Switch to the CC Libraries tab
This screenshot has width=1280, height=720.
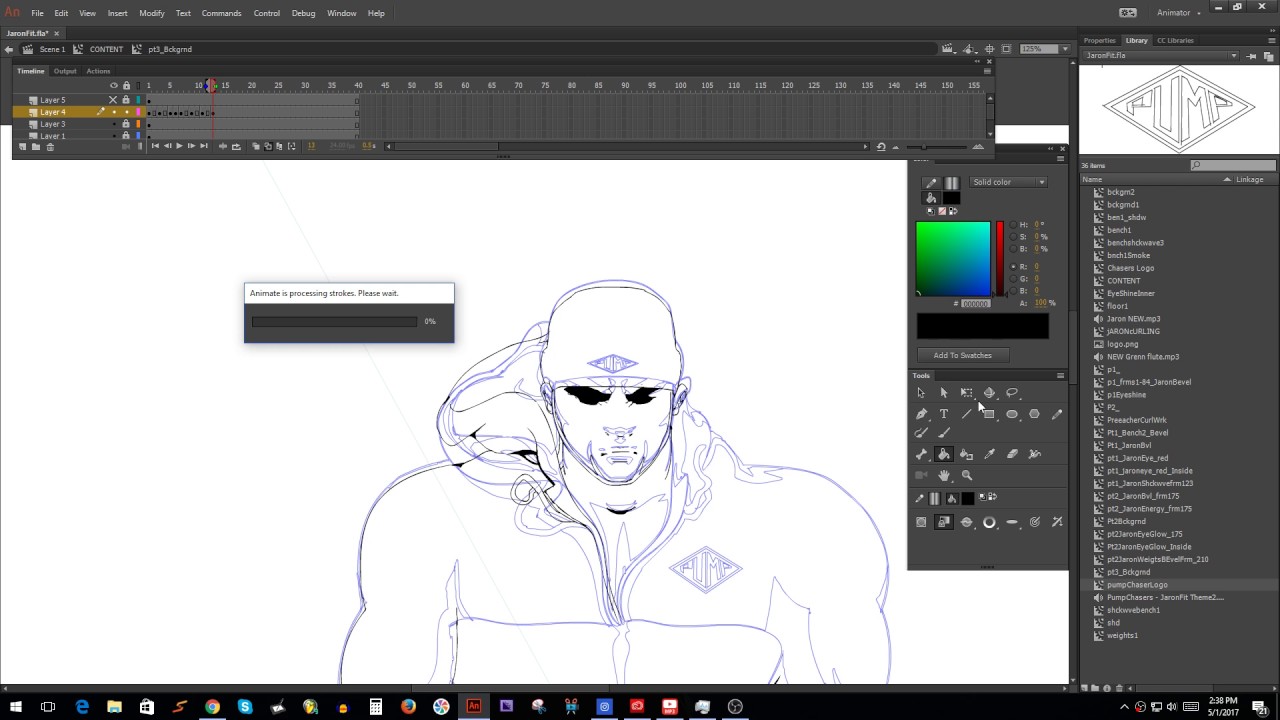pyautogui.click(x=1175, y=41)
